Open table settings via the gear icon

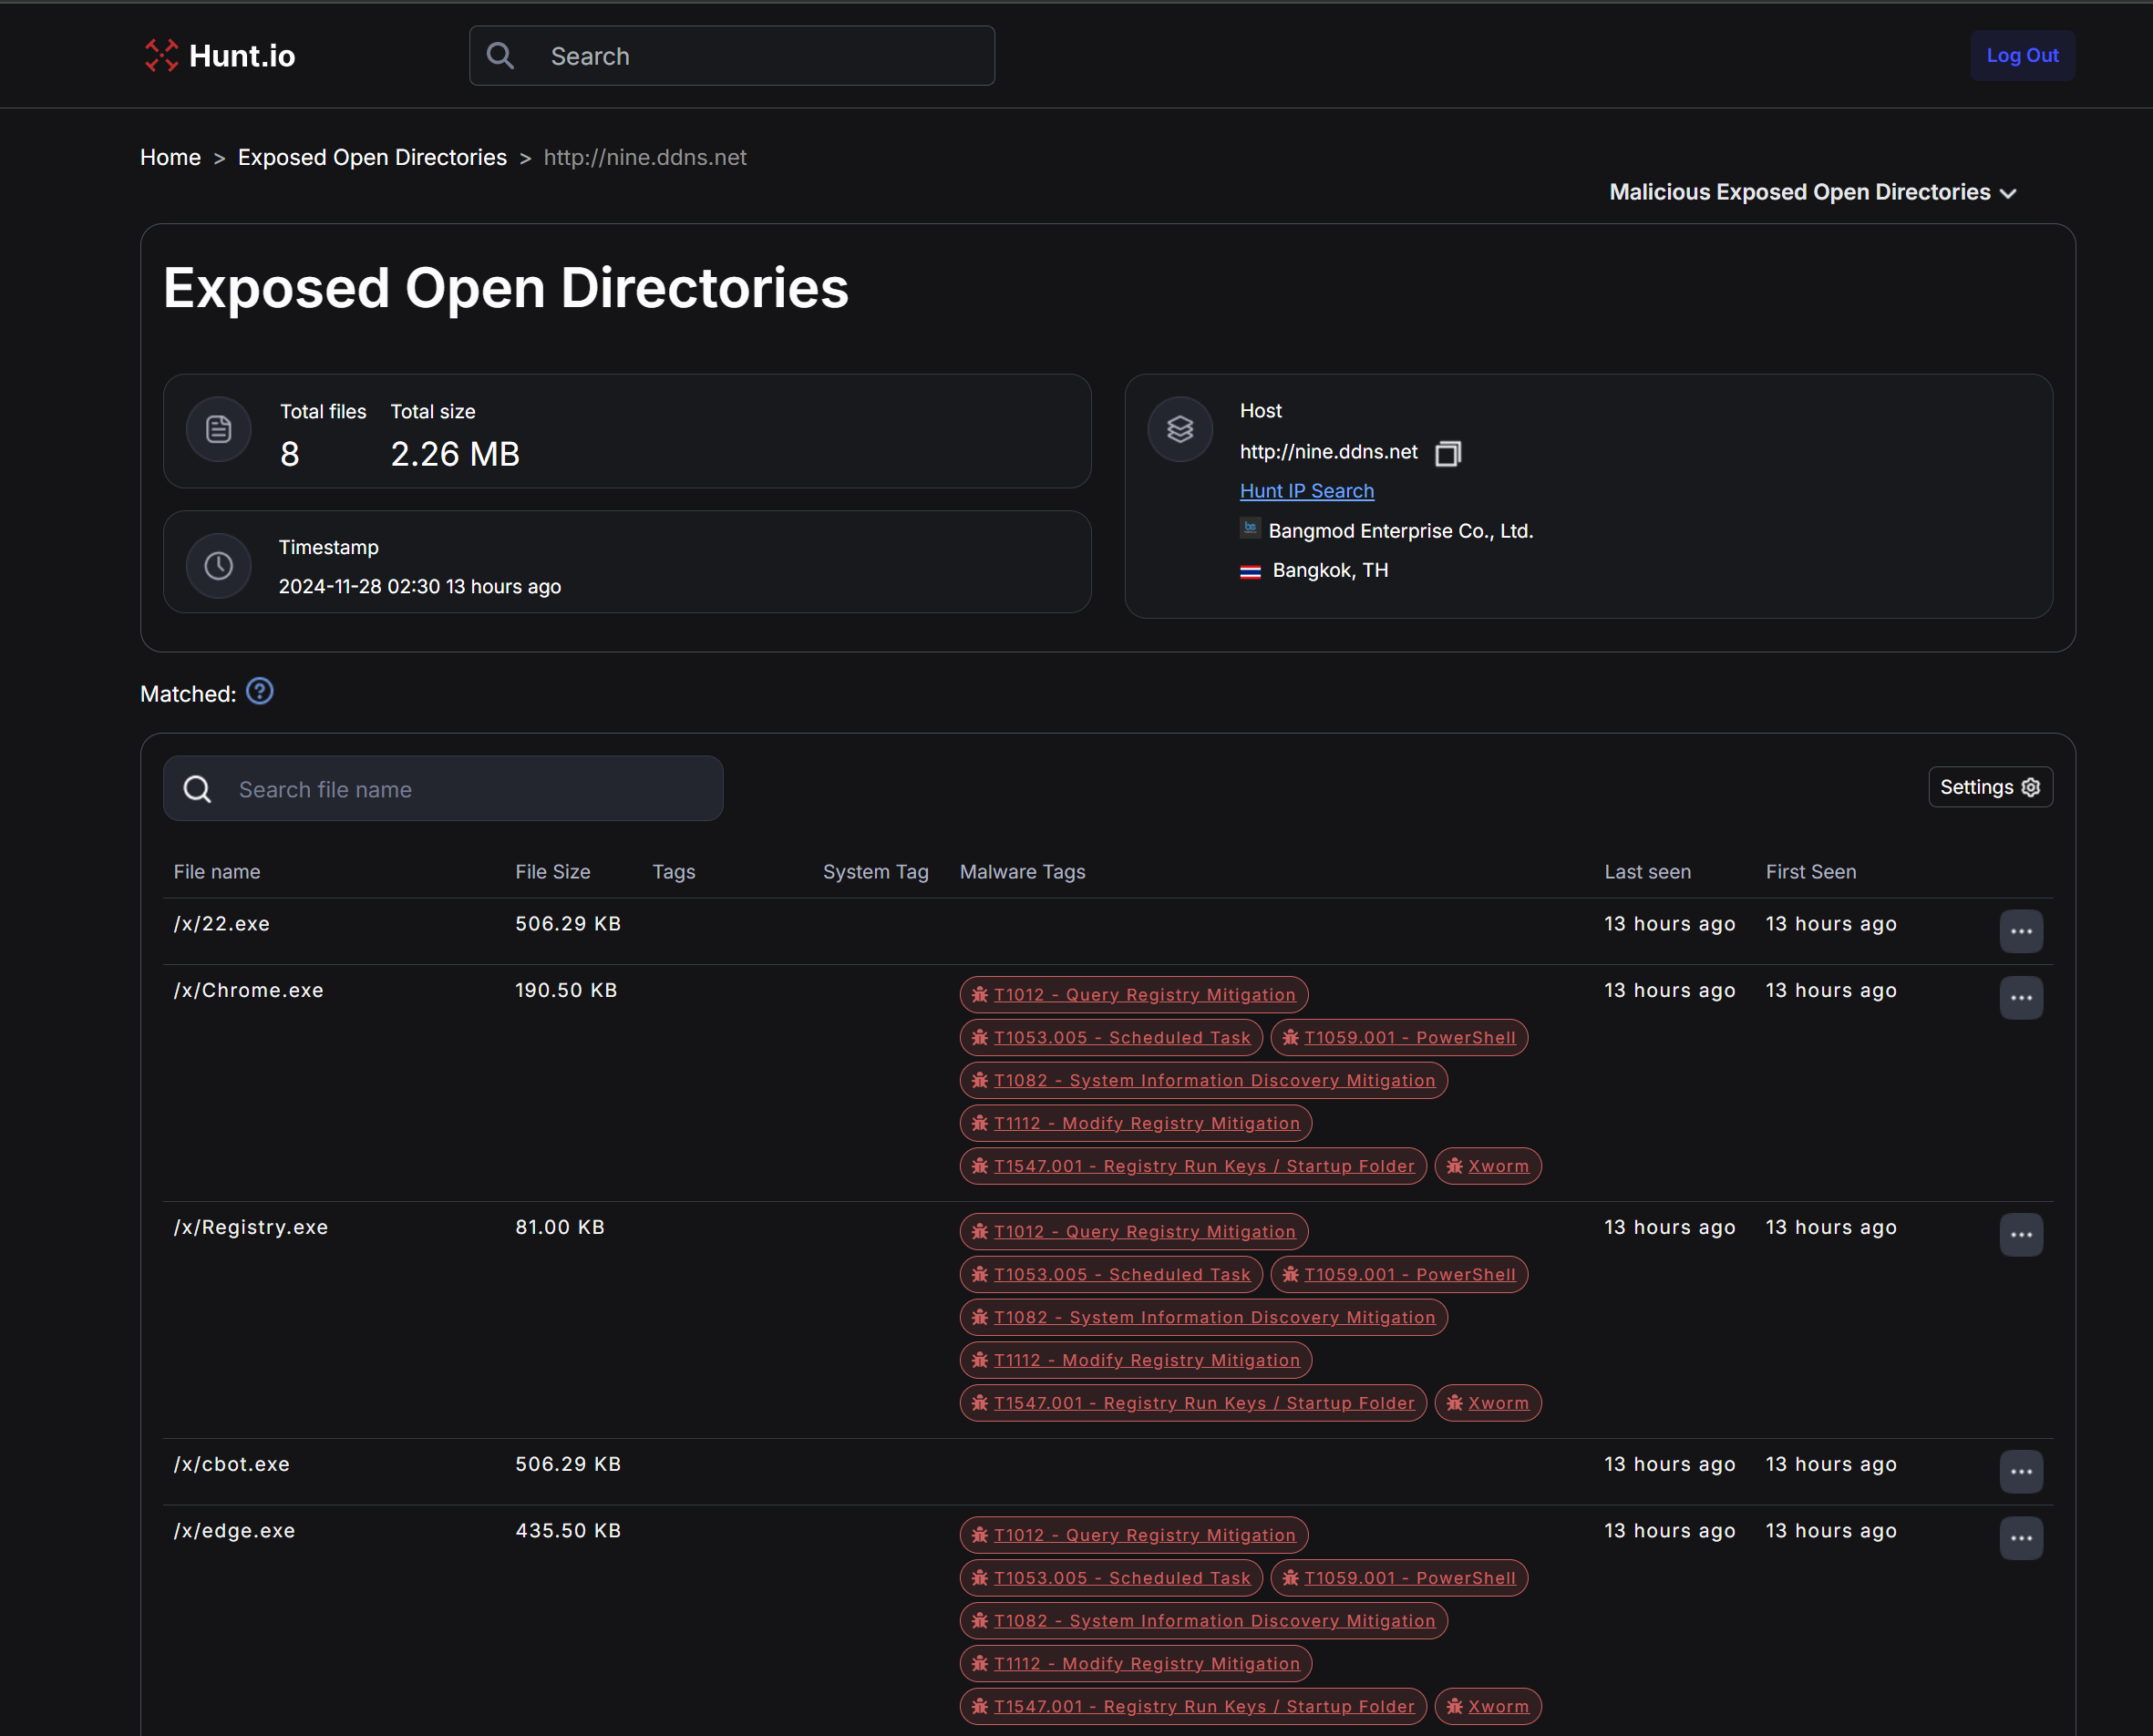pos(2030,787)
